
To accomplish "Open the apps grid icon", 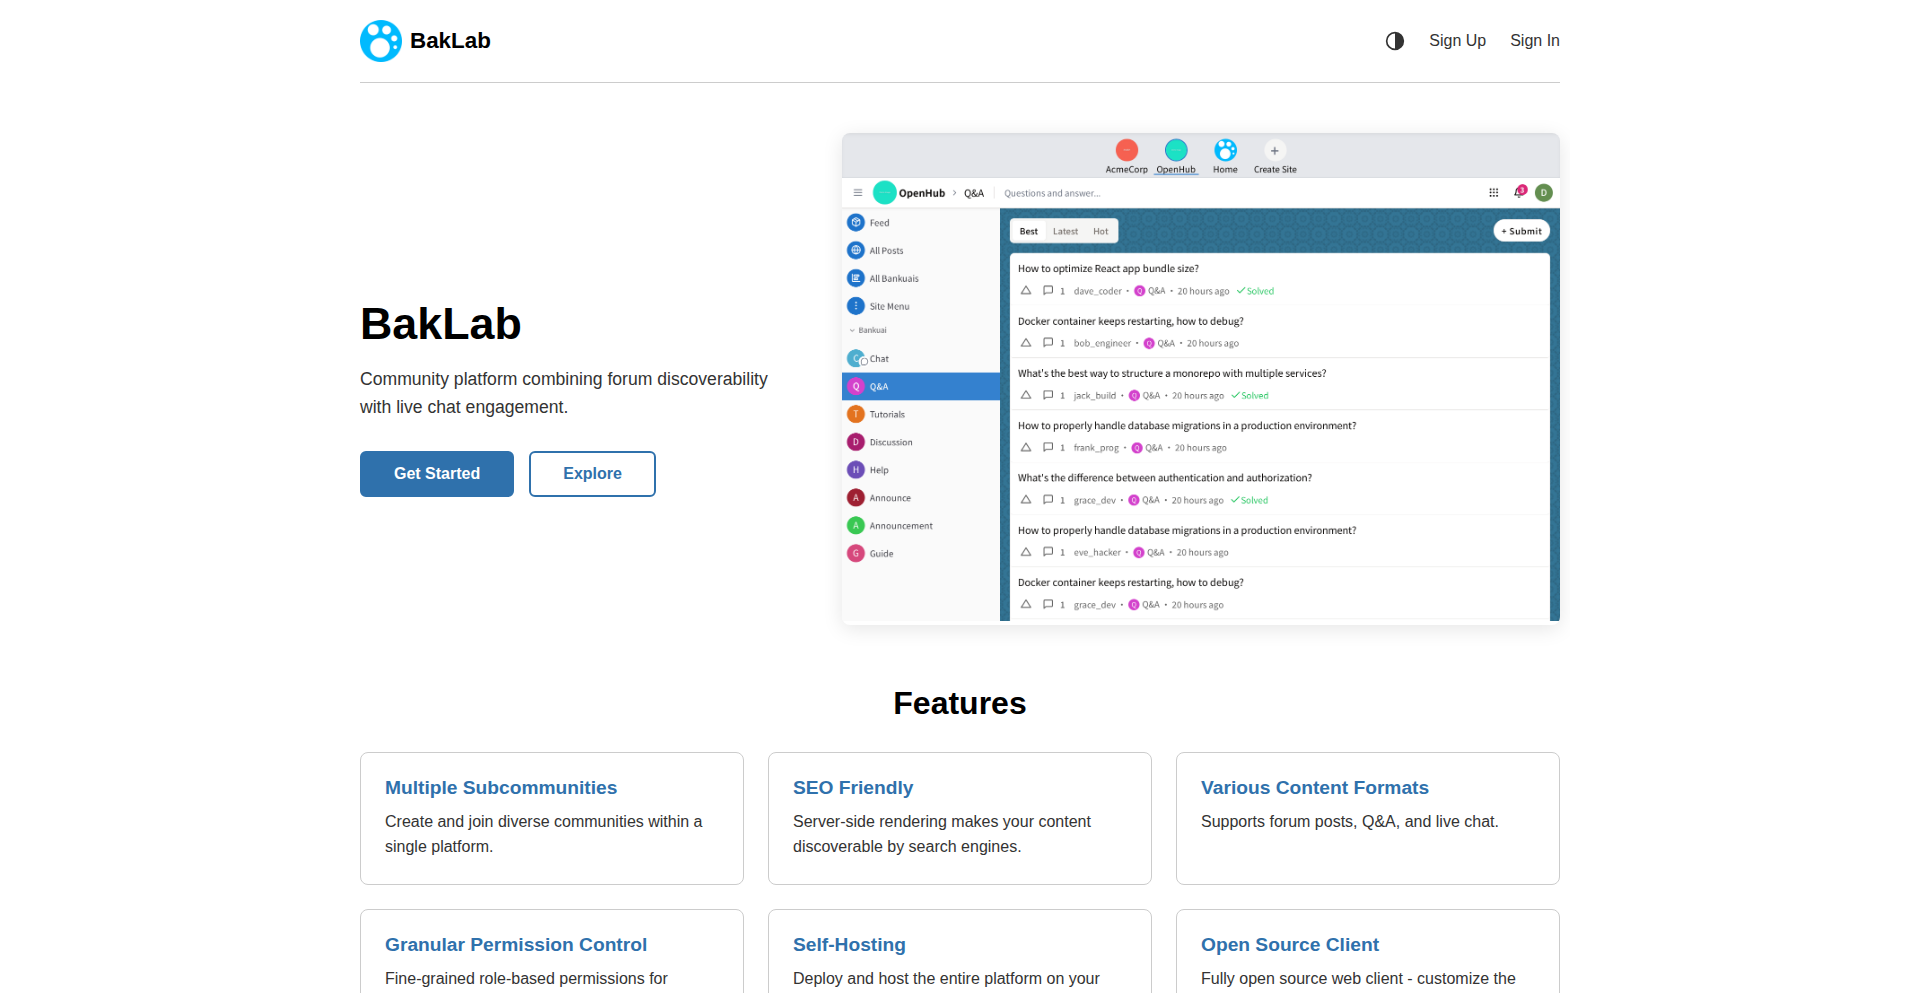I will click(x=1493, y=193).
